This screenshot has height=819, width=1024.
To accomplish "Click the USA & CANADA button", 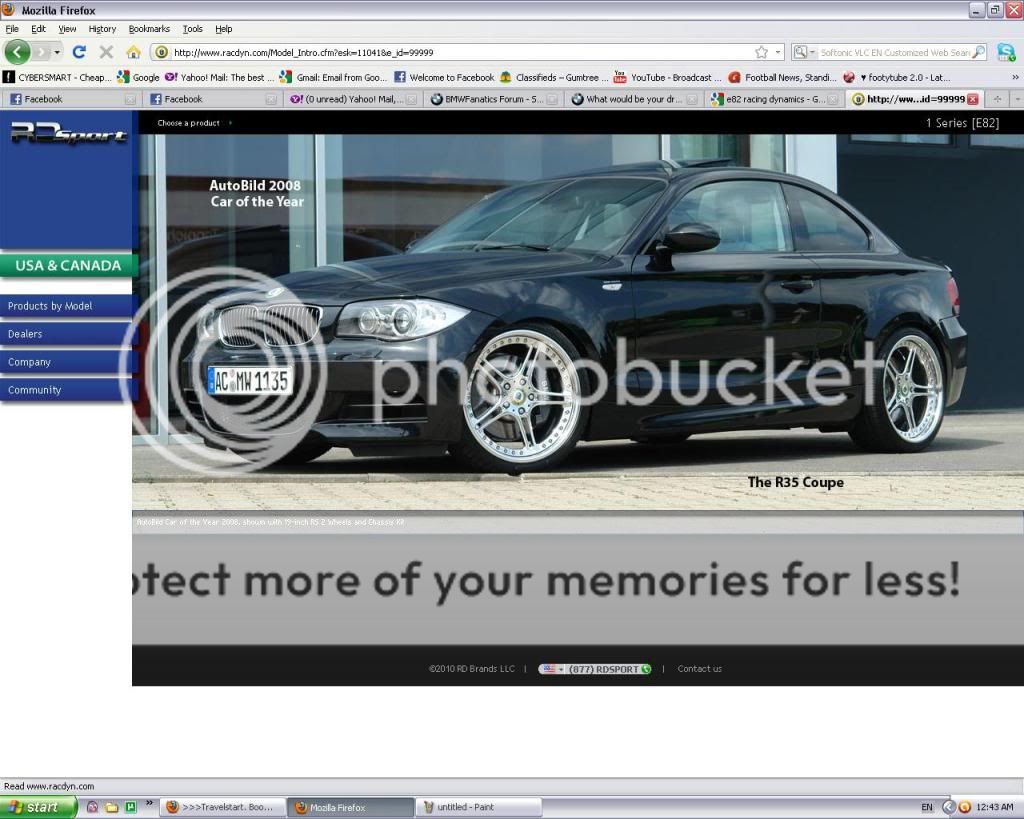I will click(66, 265).
